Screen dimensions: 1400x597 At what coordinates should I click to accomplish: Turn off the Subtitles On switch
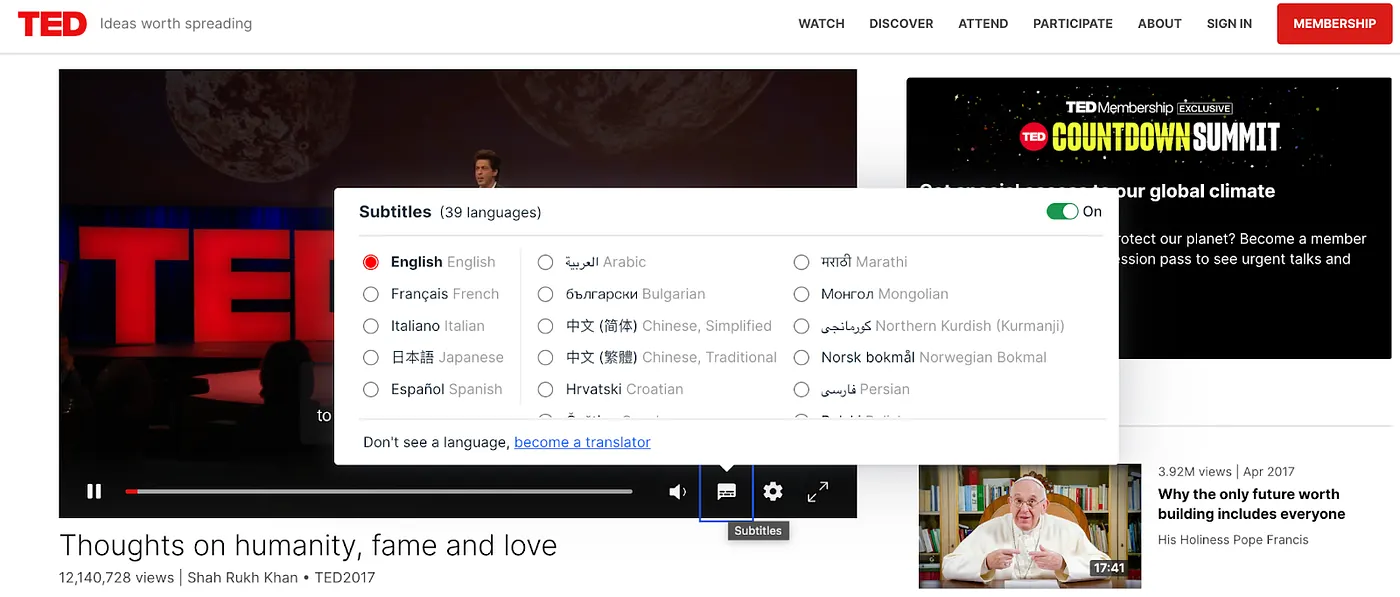tap(1062, 211)
